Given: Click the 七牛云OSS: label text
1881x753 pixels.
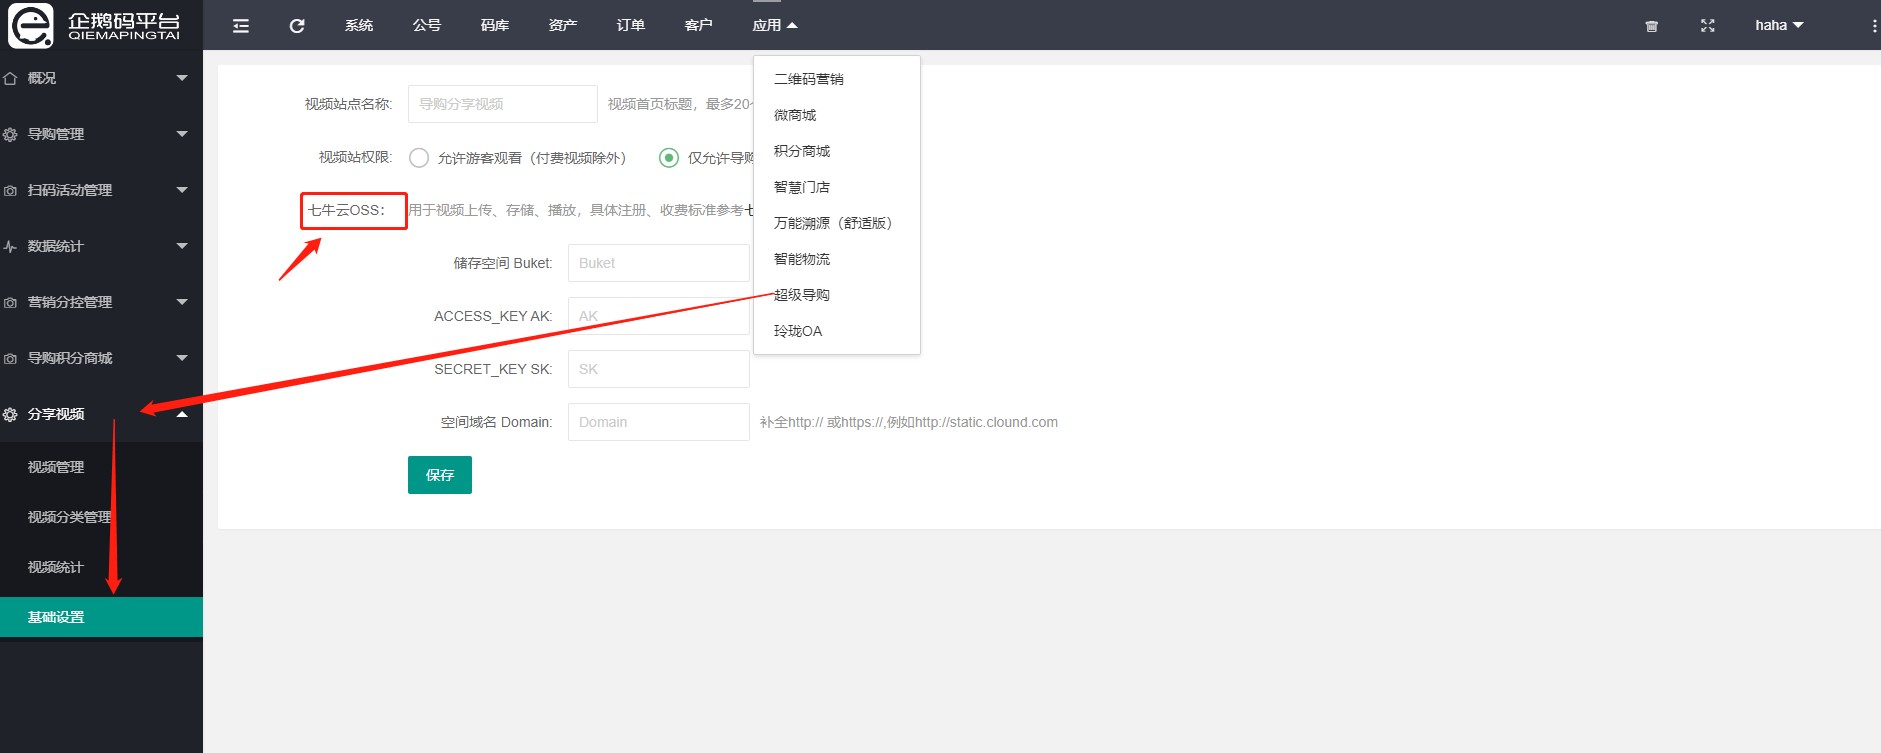Looking at the screenshot, I should [346, 210].
